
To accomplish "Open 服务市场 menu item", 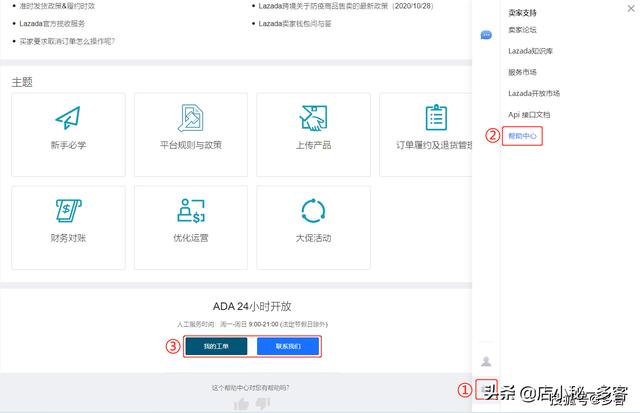I will click(x=522, y=72).
